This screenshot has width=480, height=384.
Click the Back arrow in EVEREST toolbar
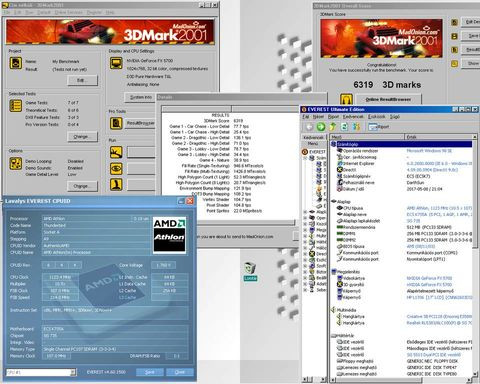(309, 127)
